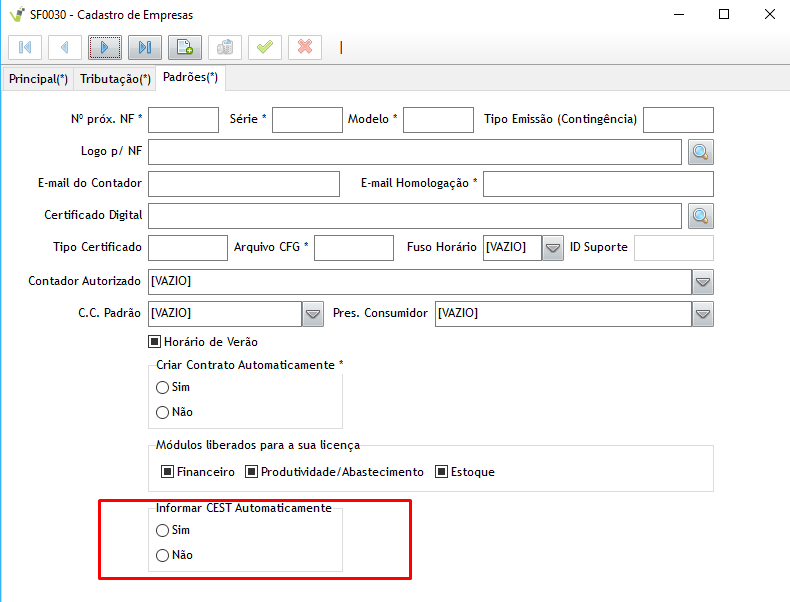This screenshot has width=790, height=602.
Task: Click magnifier icon beside Certificado Digital
Action: (701, 216)
